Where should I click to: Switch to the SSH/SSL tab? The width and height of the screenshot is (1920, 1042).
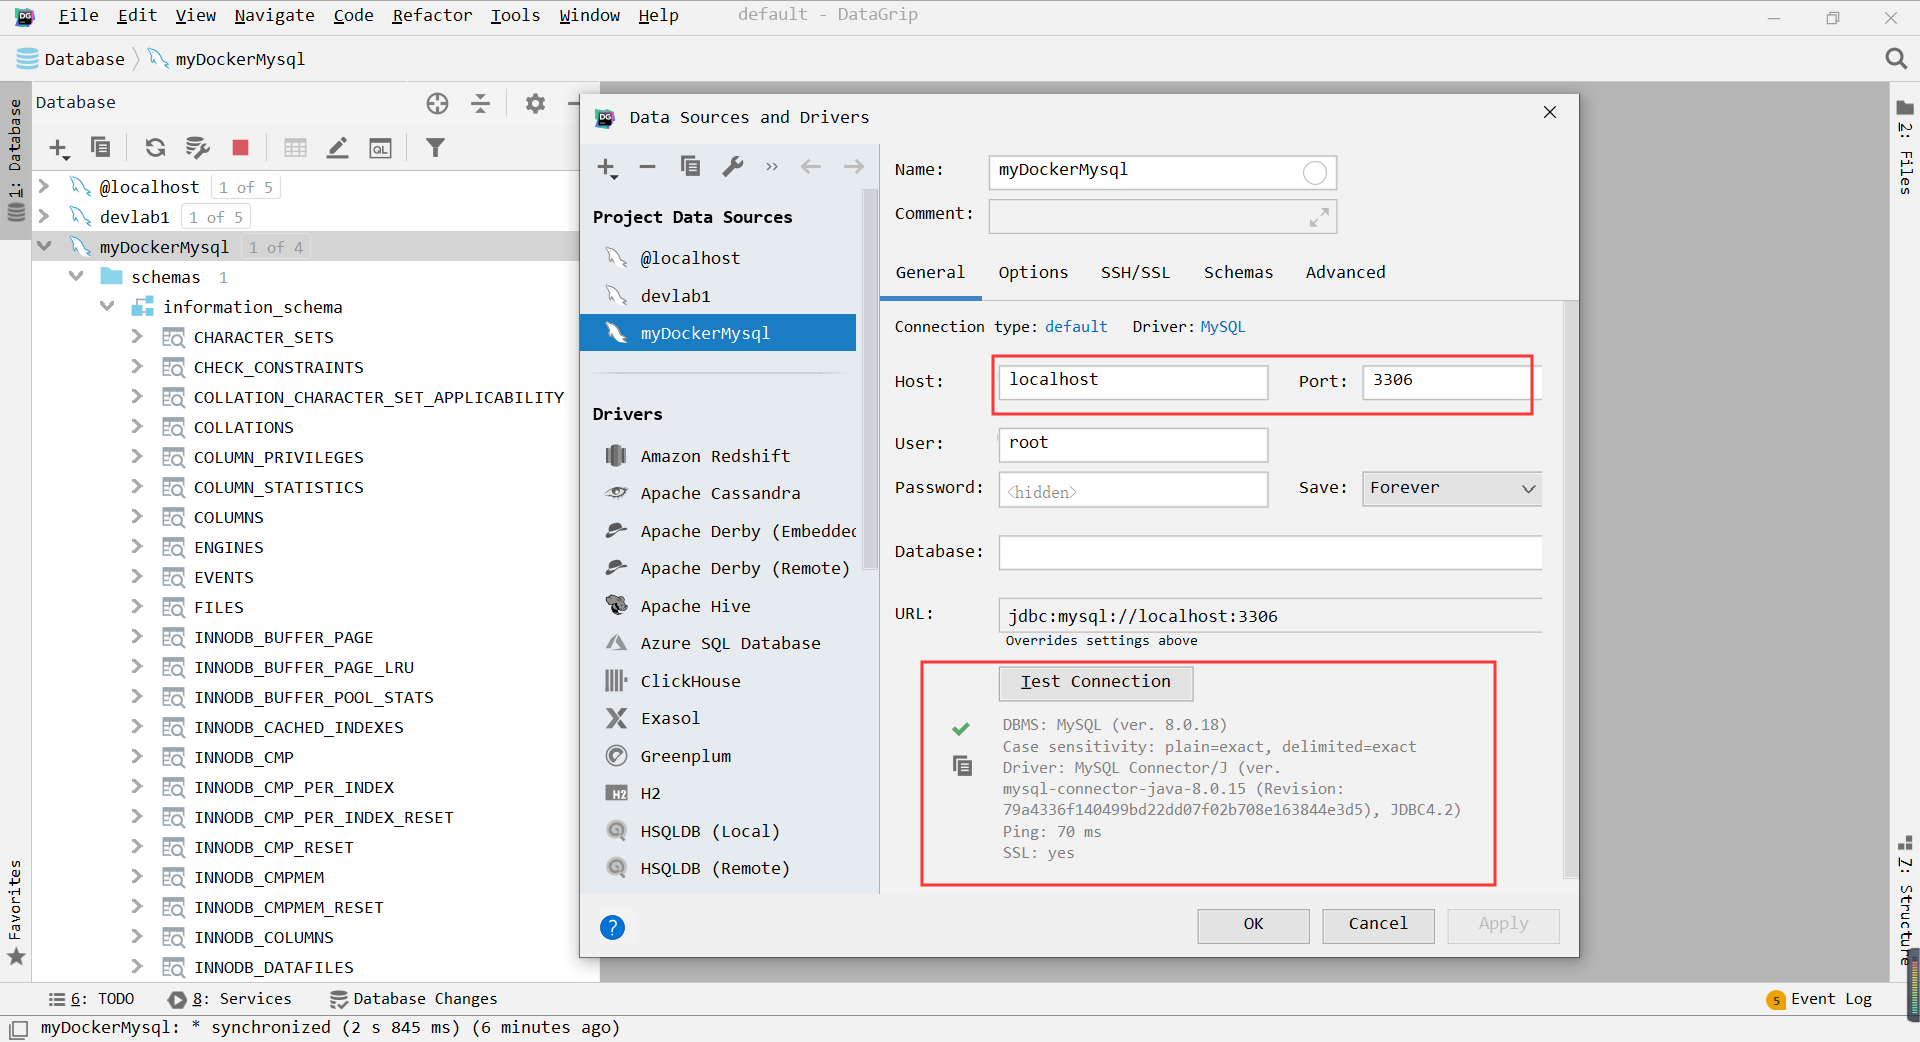coord(1135,272)
